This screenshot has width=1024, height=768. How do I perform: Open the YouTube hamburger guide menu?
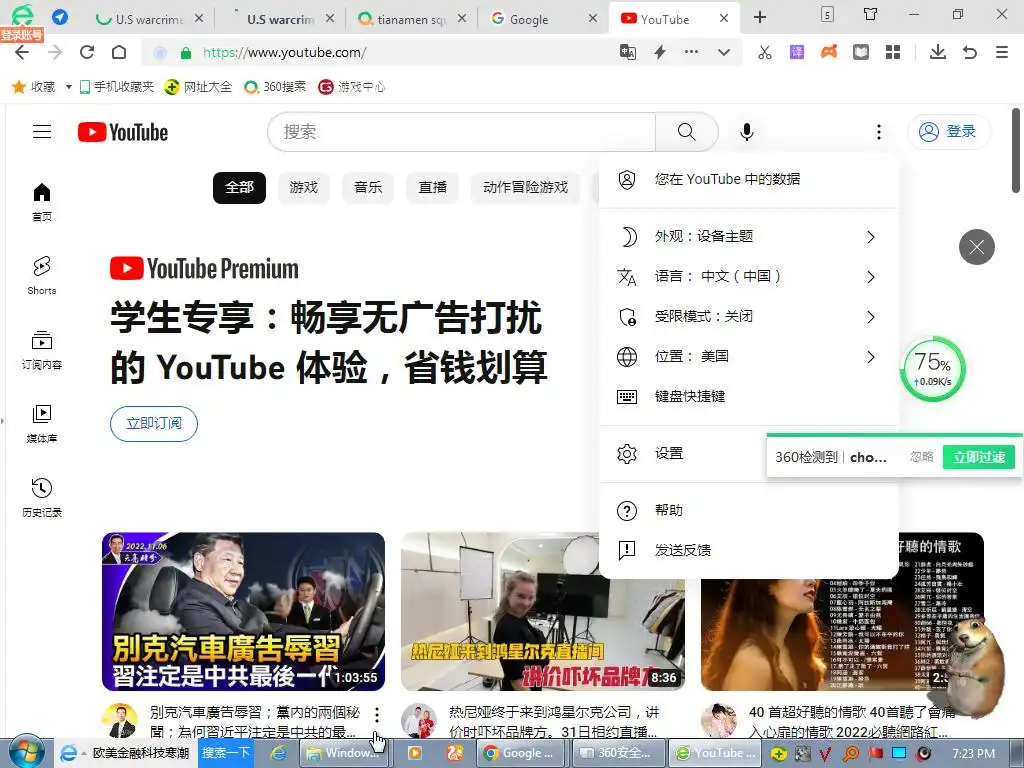[x=42, y=132]
